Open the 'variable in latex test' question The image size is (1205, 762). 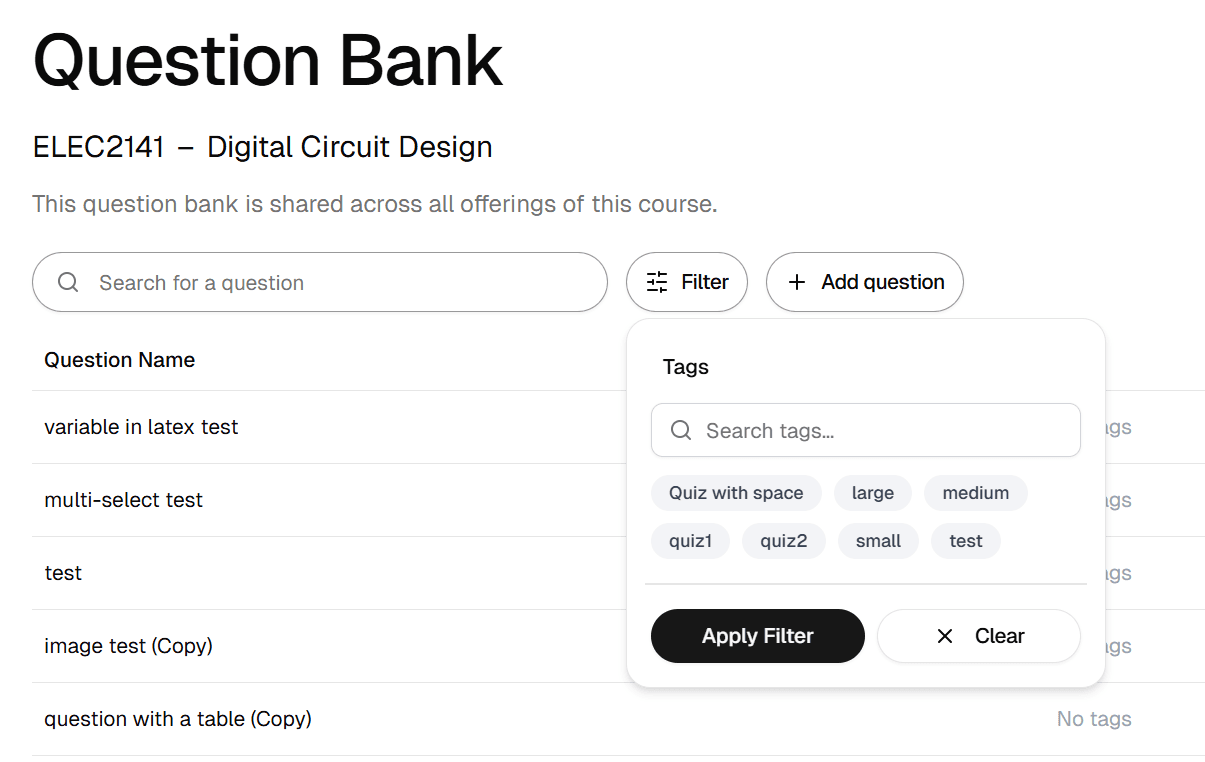(x=141, y=426)
